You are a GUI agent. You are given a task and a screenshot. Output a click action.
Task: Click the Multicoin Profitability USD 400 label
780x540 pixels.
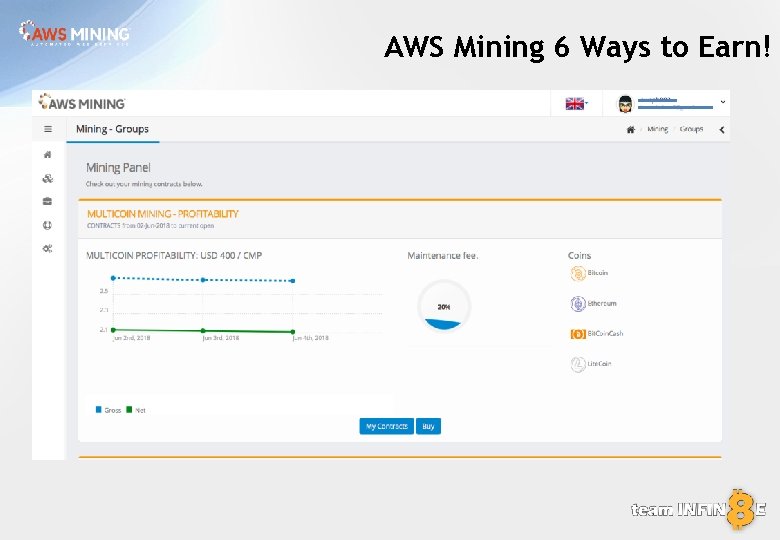[174, 256]
